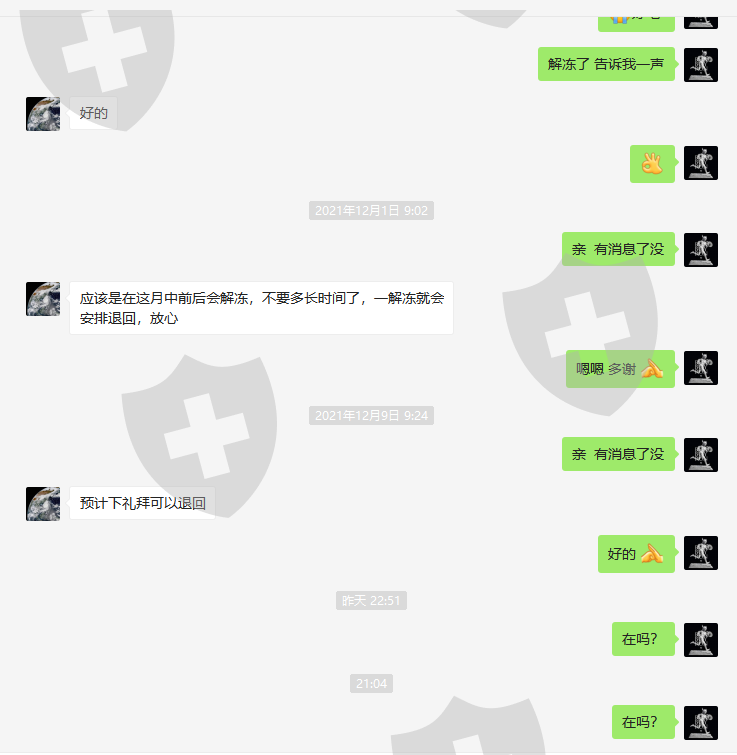Screen dimensions: 737x755
Task: Select the 亲 有消息了没 message under December 1 timestamp
Action: (x=618, y=249)
